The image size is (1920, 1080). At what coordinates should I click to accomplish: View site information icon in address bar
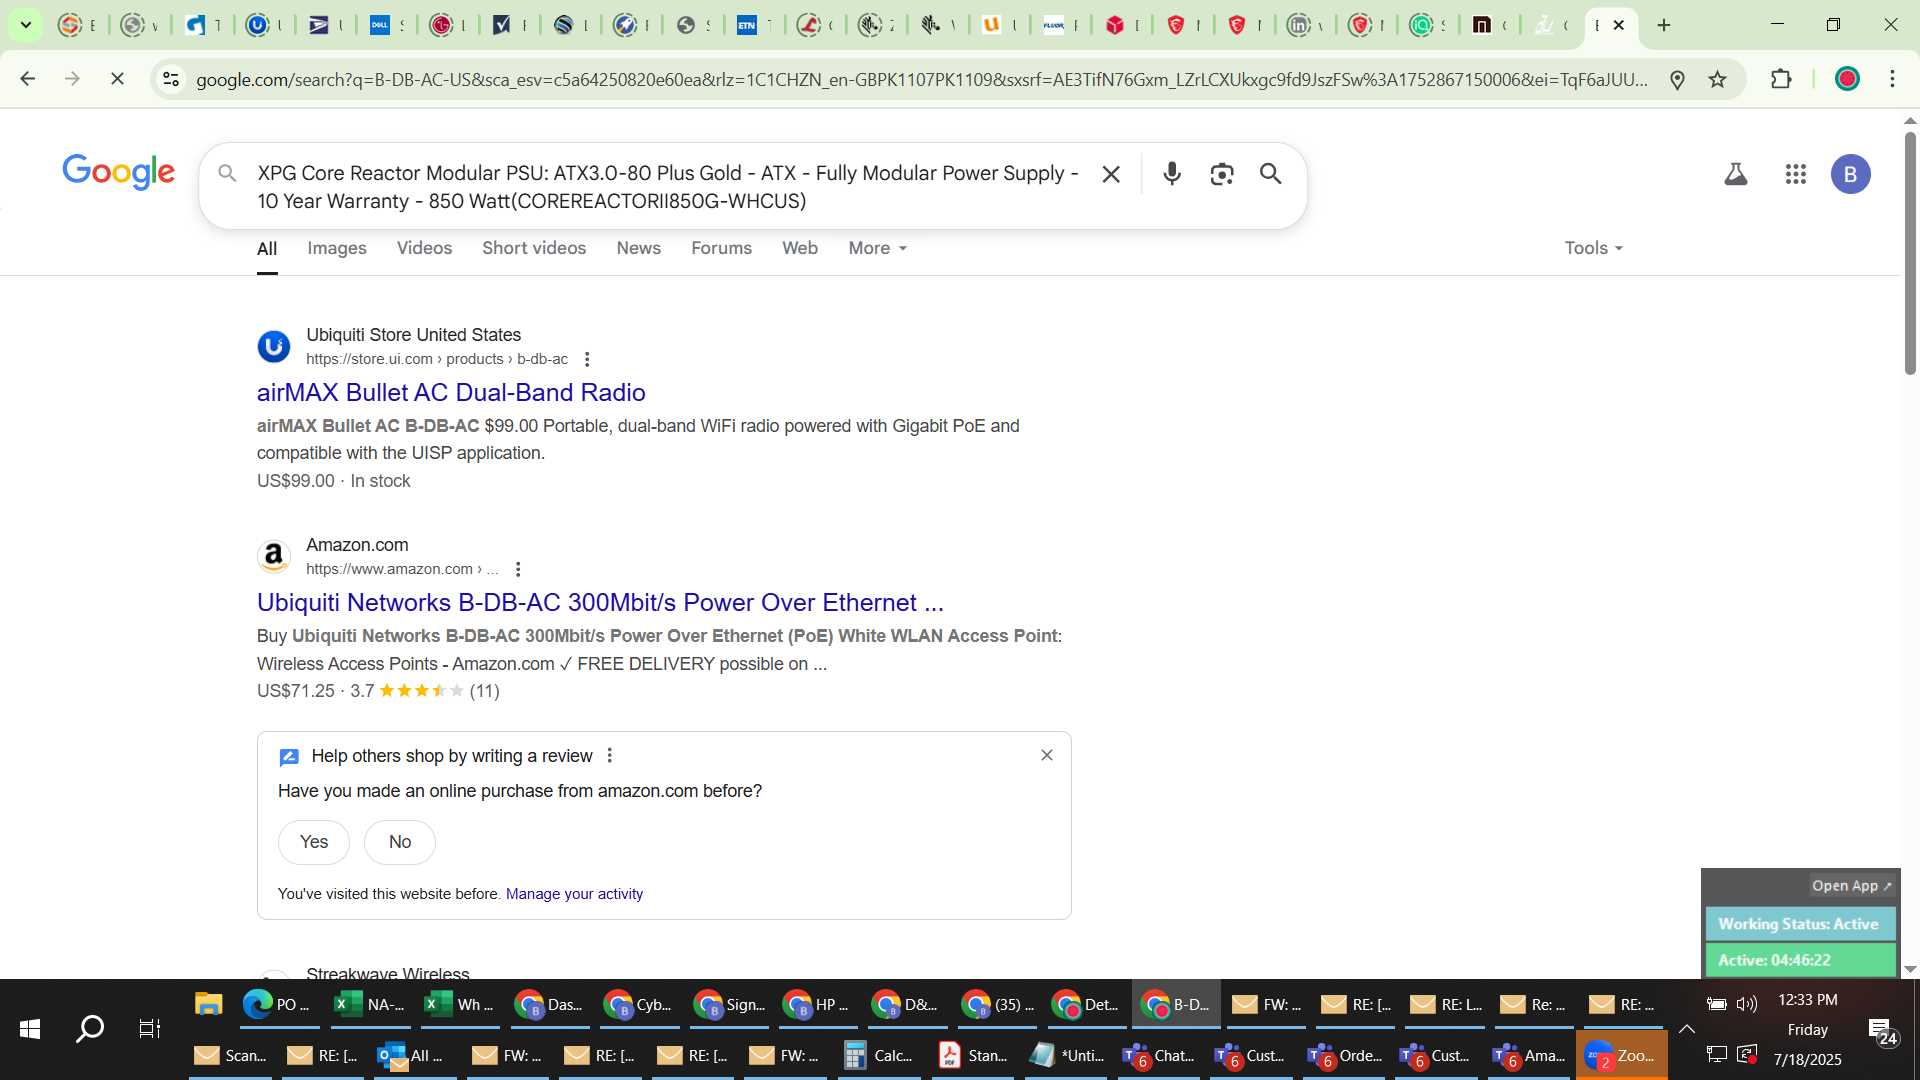pos(171,79)
